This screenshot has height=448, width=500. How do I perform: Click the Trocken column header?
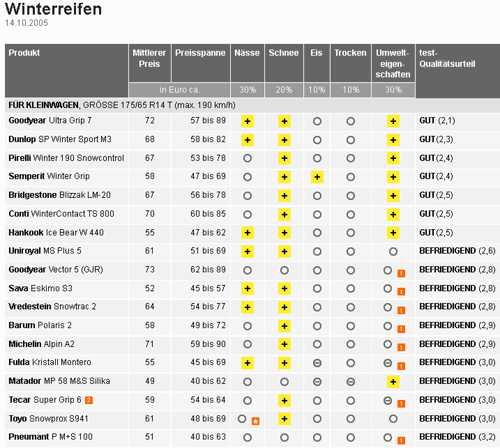tap(351, 63)
